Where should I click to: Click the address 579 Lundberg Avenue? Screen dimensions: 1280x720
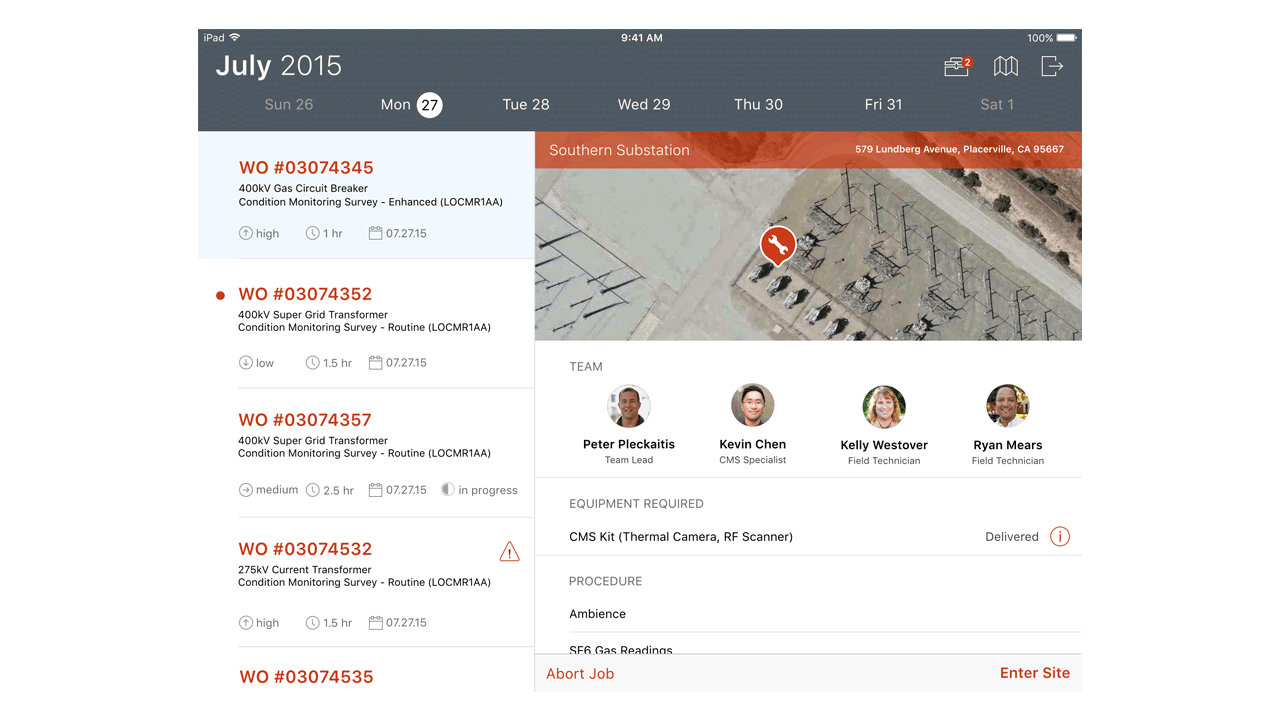pyautogui.click(x=959, y=150)
